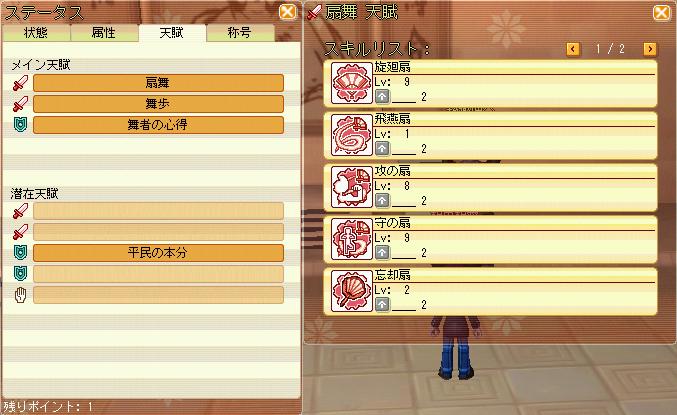The image size is (677, 415).
Task: Raise 攻の扇 level using up arrow
Action: [x=382, y=200]
